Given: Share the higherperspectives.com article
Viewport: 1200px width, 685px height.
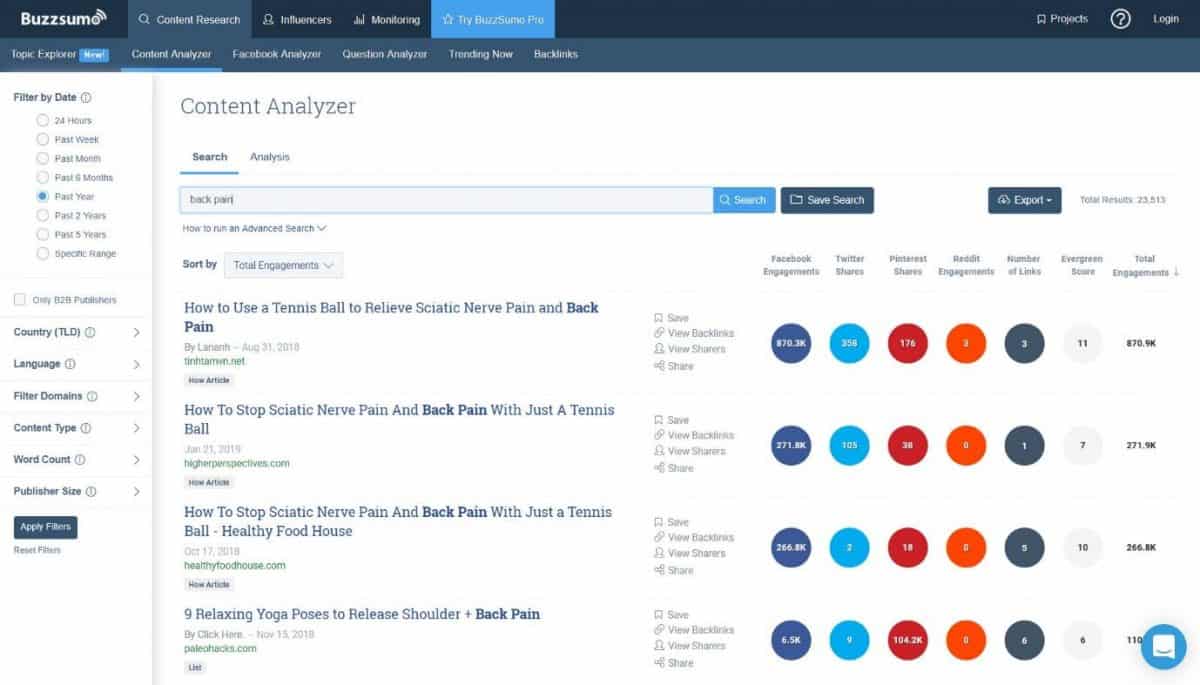Looking at the screenshot, I should (673, 468).
